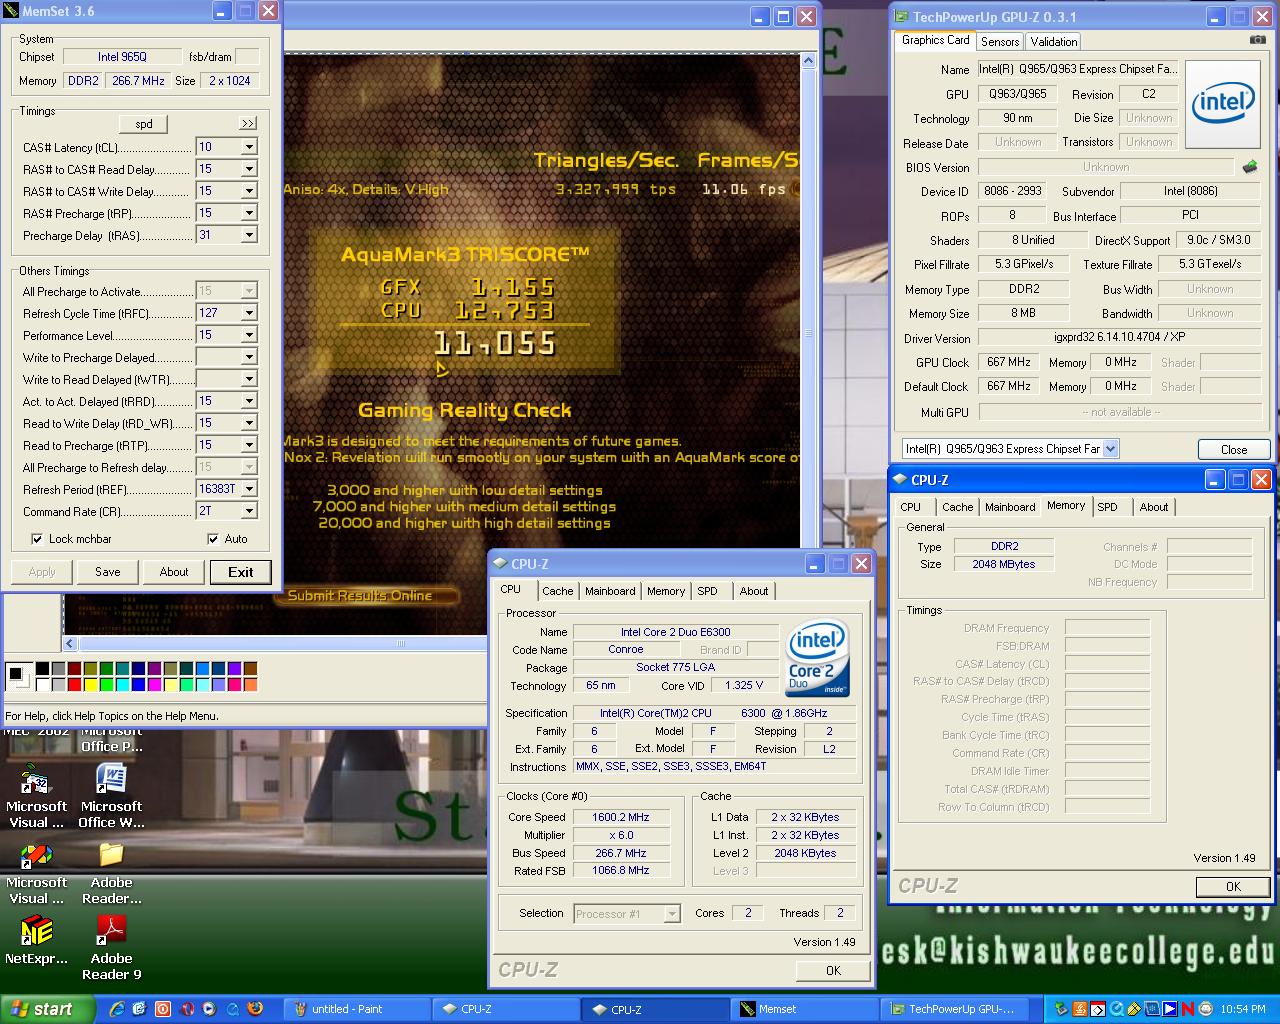Click the red N tray icon
The width and height of the screenshot is (1280, 1024).
pyautogui.click(x=1188, y=1009)
